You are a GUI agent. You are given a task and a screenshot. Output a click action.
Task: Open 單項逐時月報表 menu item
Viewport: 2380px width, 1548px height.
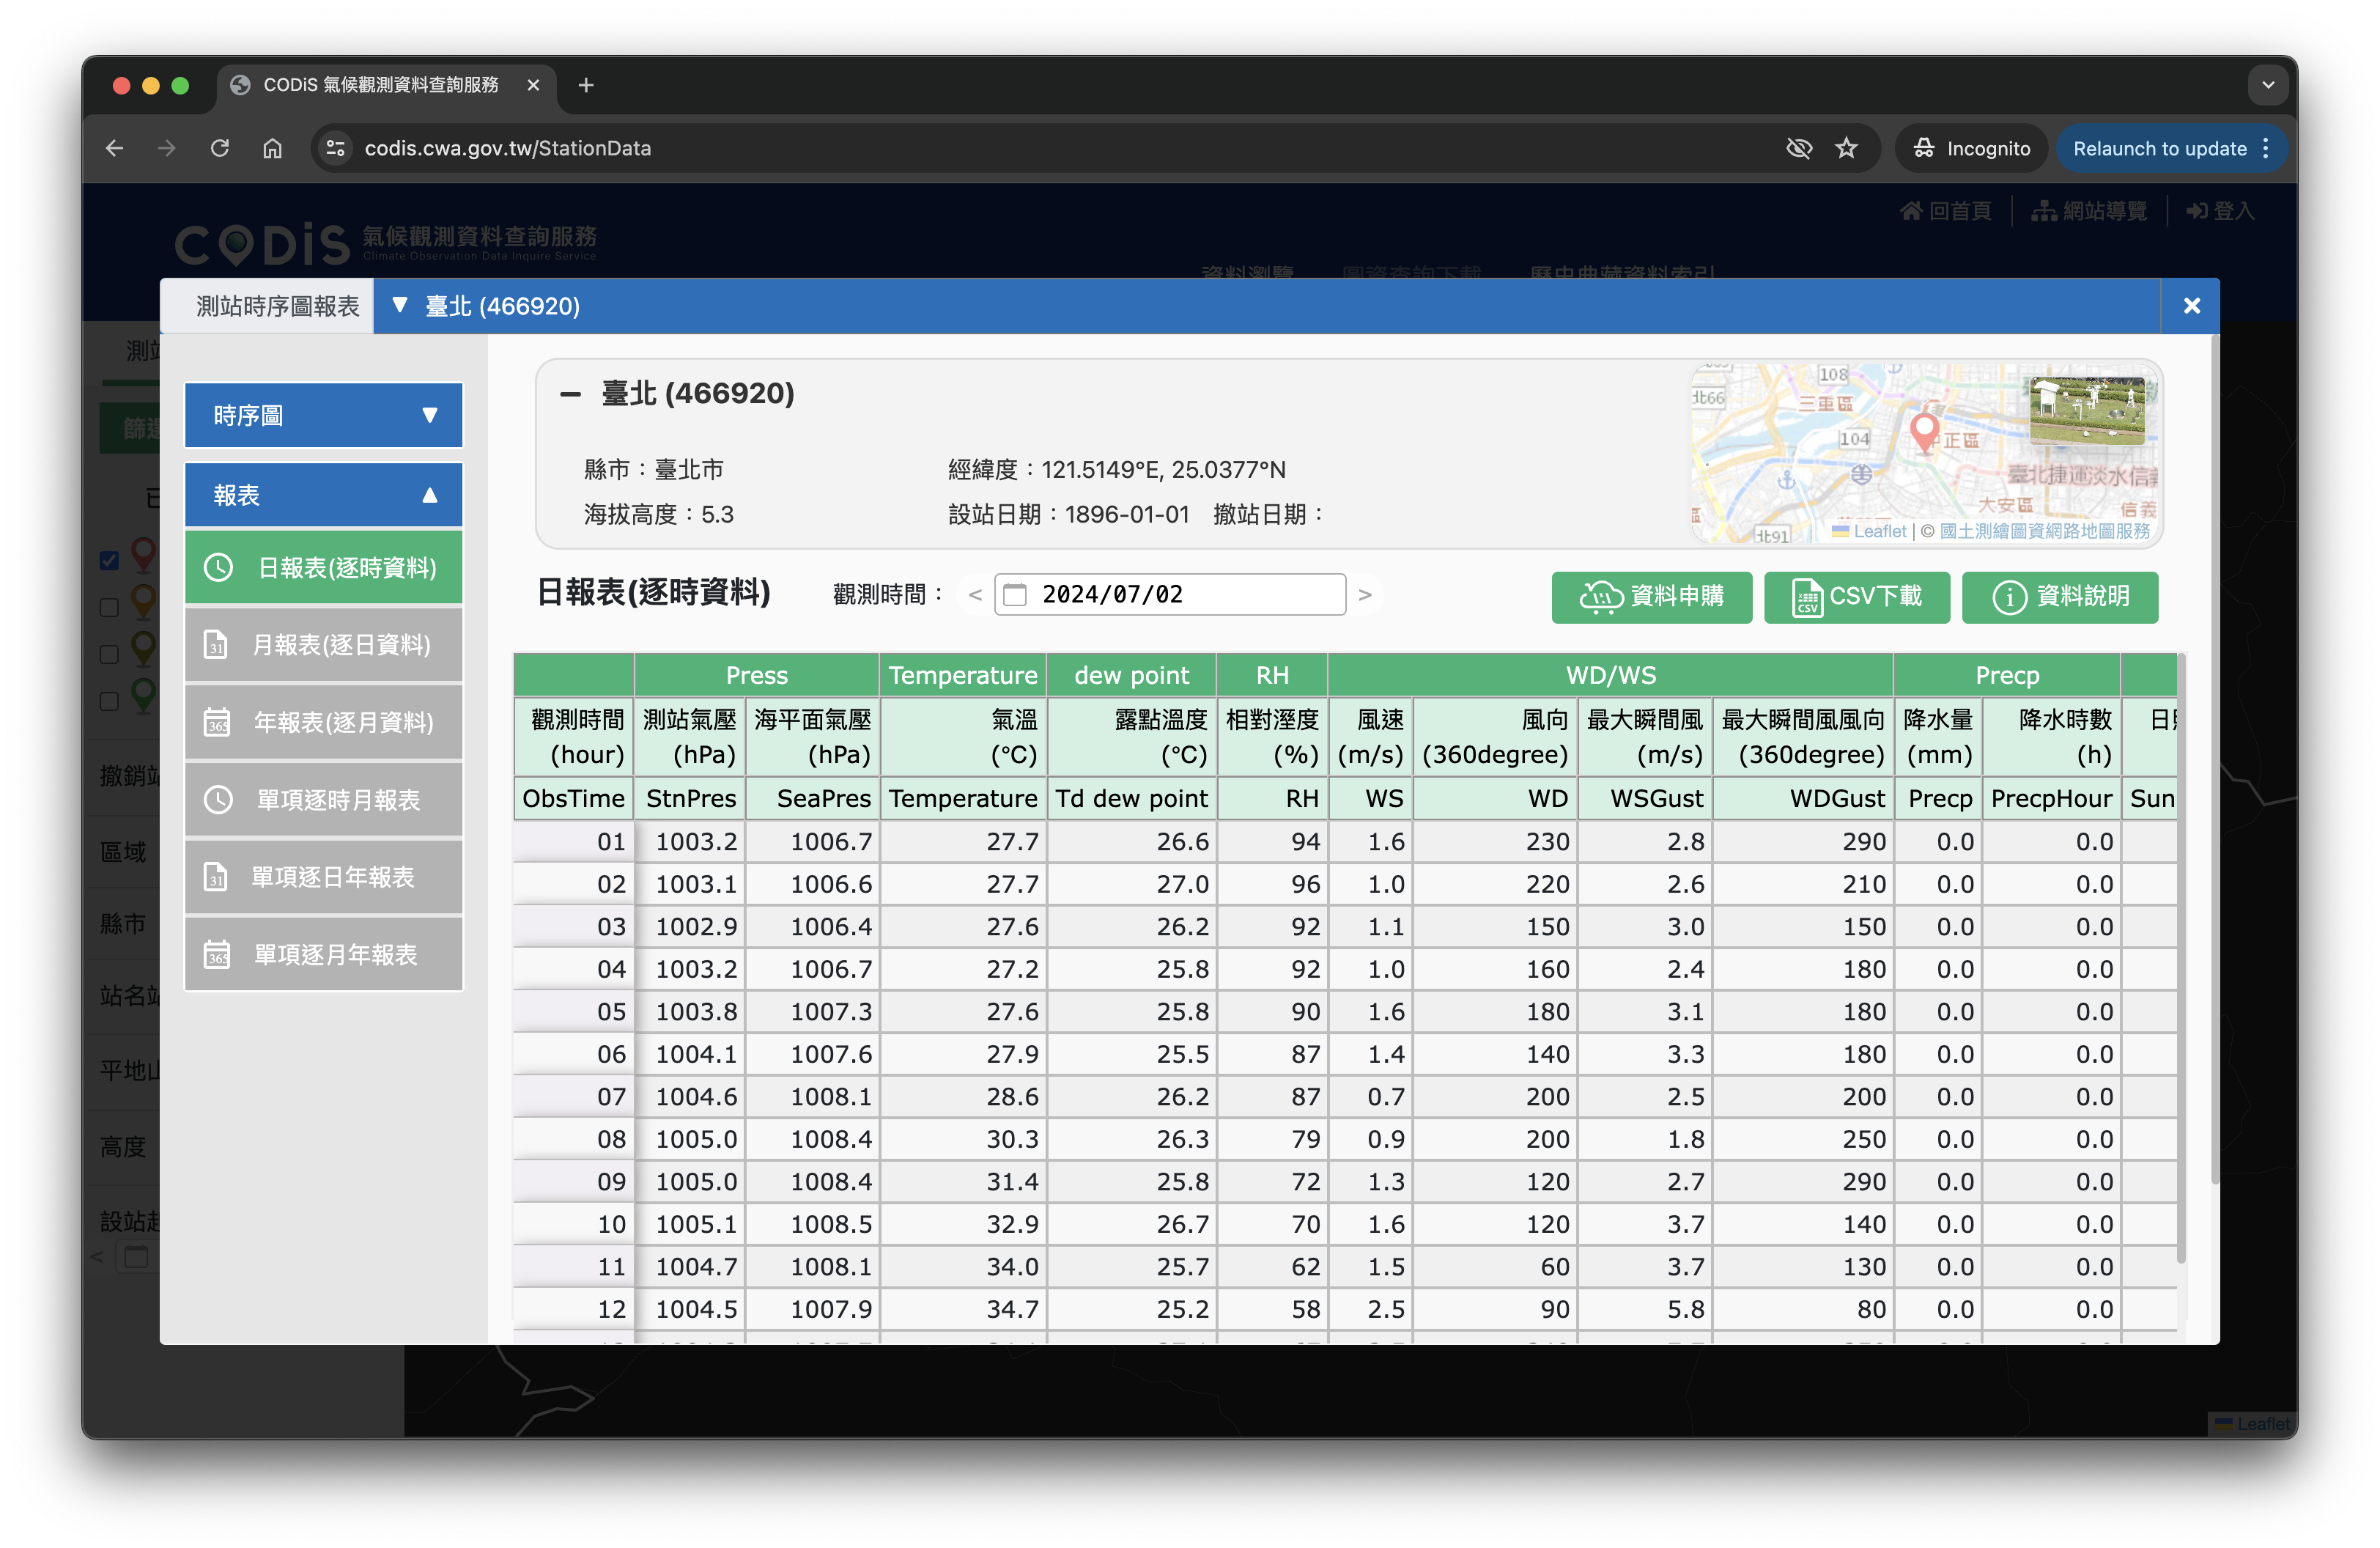(323, 800)
